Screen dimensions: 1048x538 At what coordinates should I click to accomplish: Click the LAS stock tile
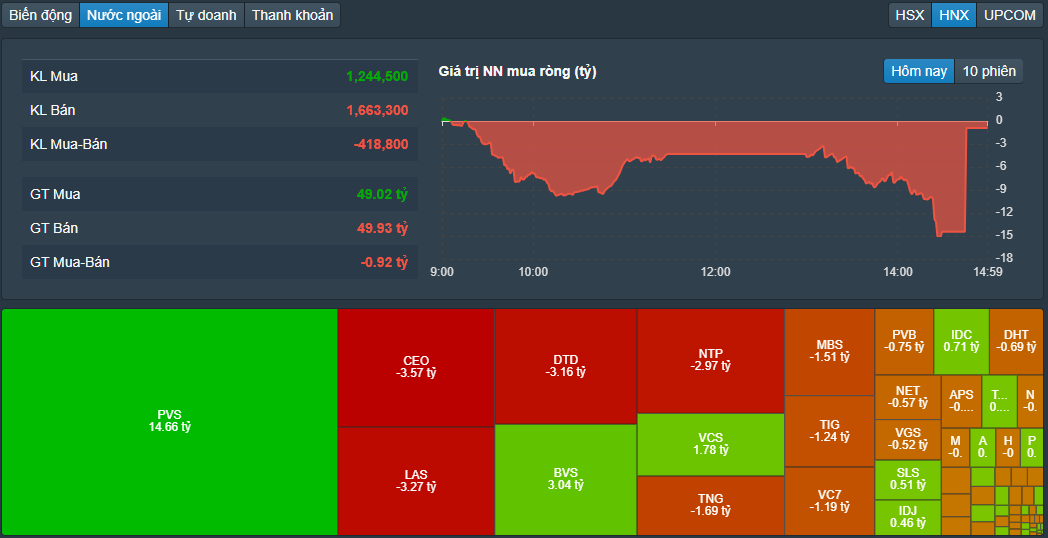[416, 481]
